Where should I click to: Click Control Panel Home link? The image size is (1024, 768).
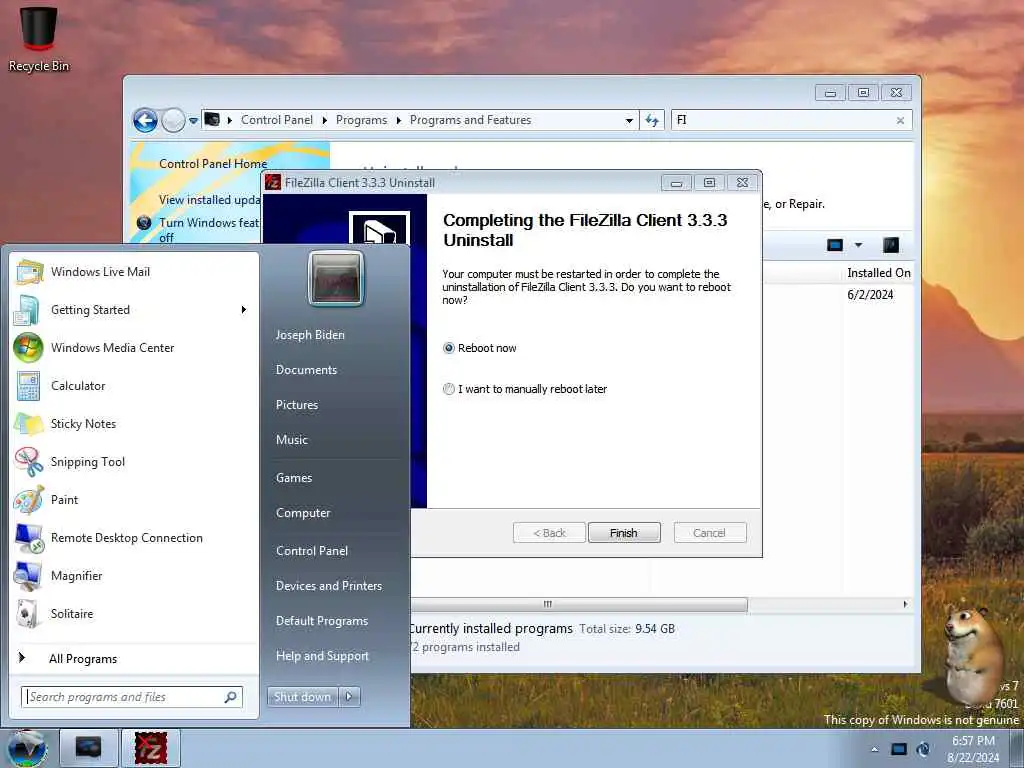(213, 164)
